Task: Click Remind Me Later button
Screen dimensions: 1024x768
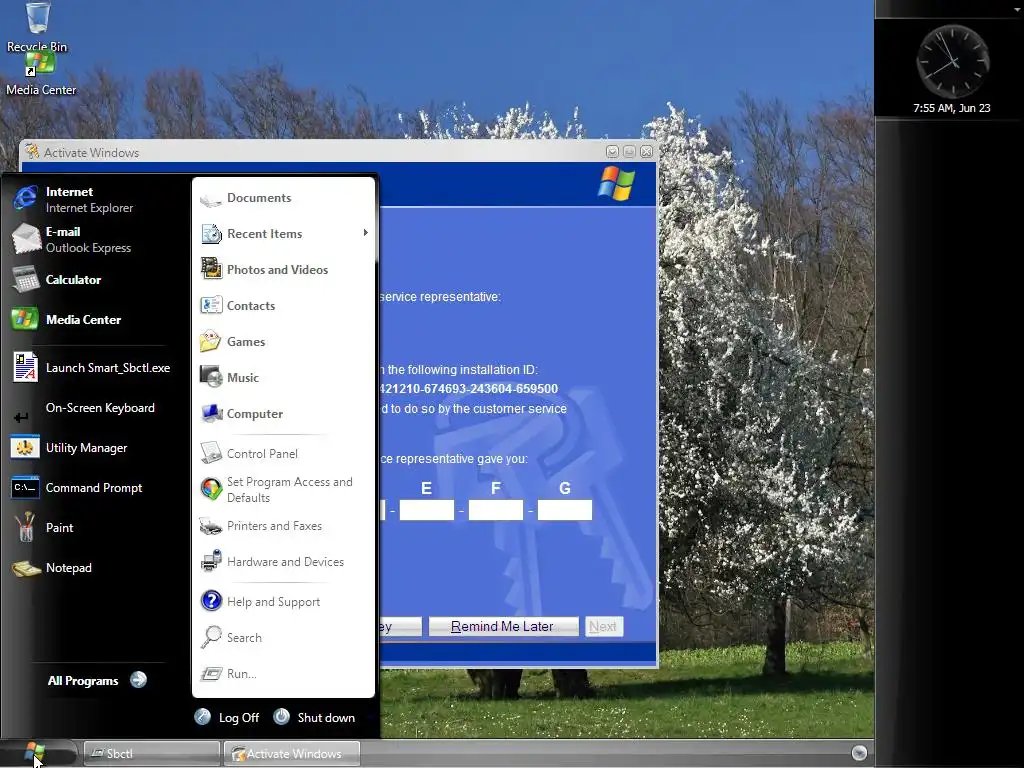Action: click(503, 626)
